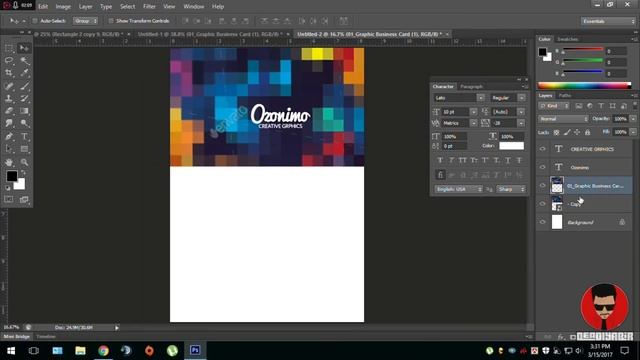Toggle Faux Bold in Character panel
This screenshot has width=640, height=360.
coord(440,160)
